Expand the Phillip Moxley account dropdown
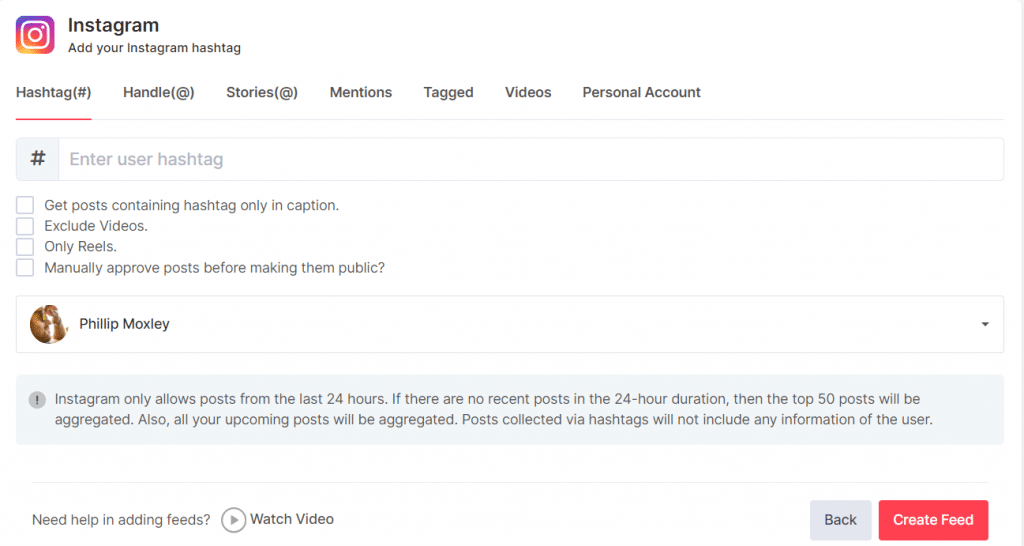Viewport: 1024px width, 546px height. (509, 324)
